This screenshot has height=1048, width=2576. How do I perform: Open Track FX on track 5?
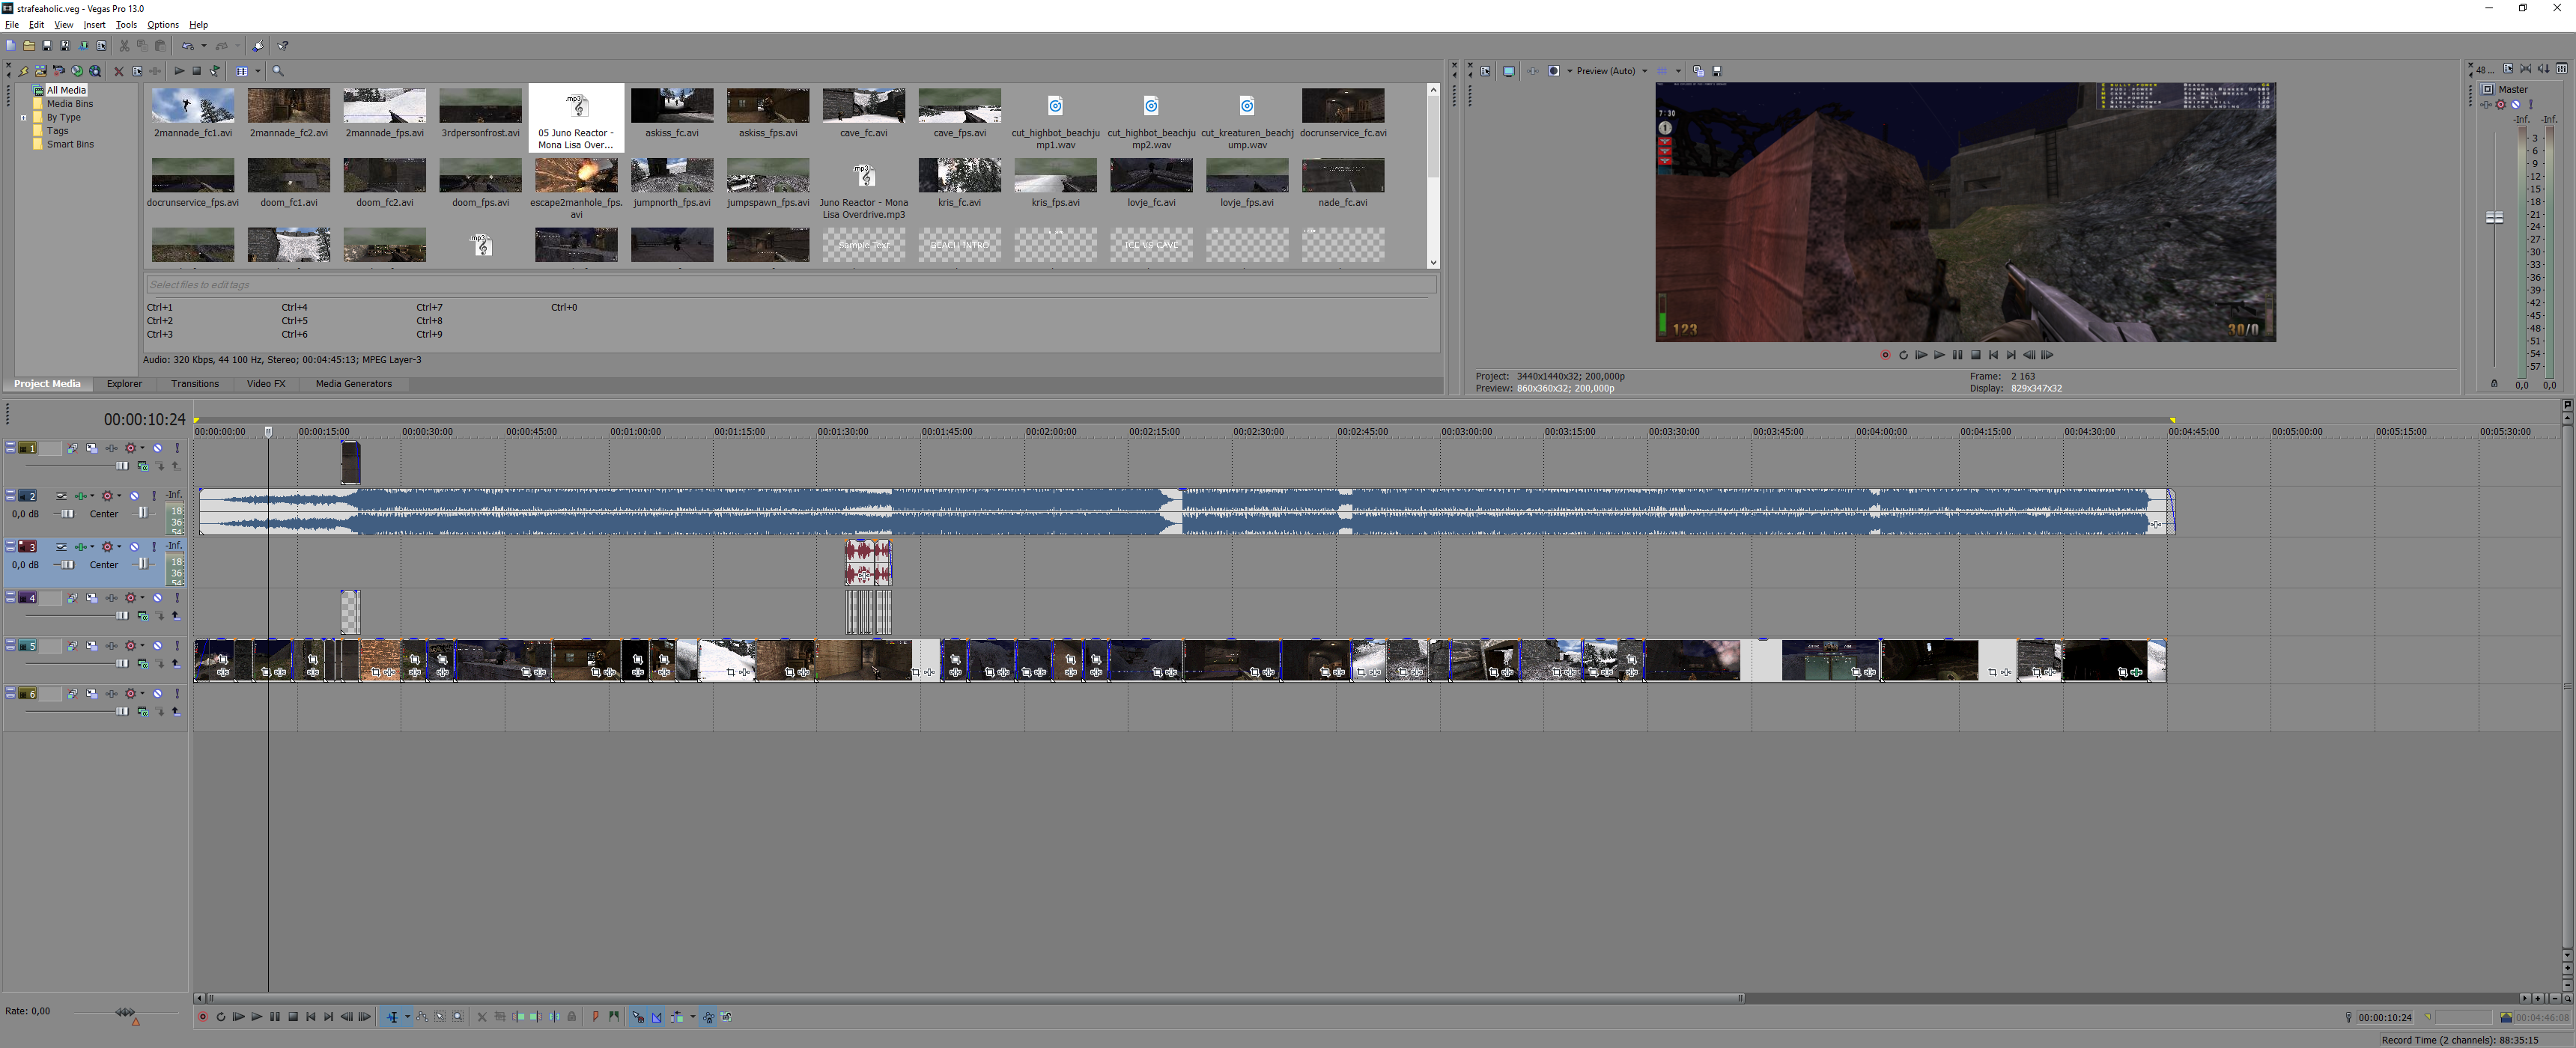[112, 646]
